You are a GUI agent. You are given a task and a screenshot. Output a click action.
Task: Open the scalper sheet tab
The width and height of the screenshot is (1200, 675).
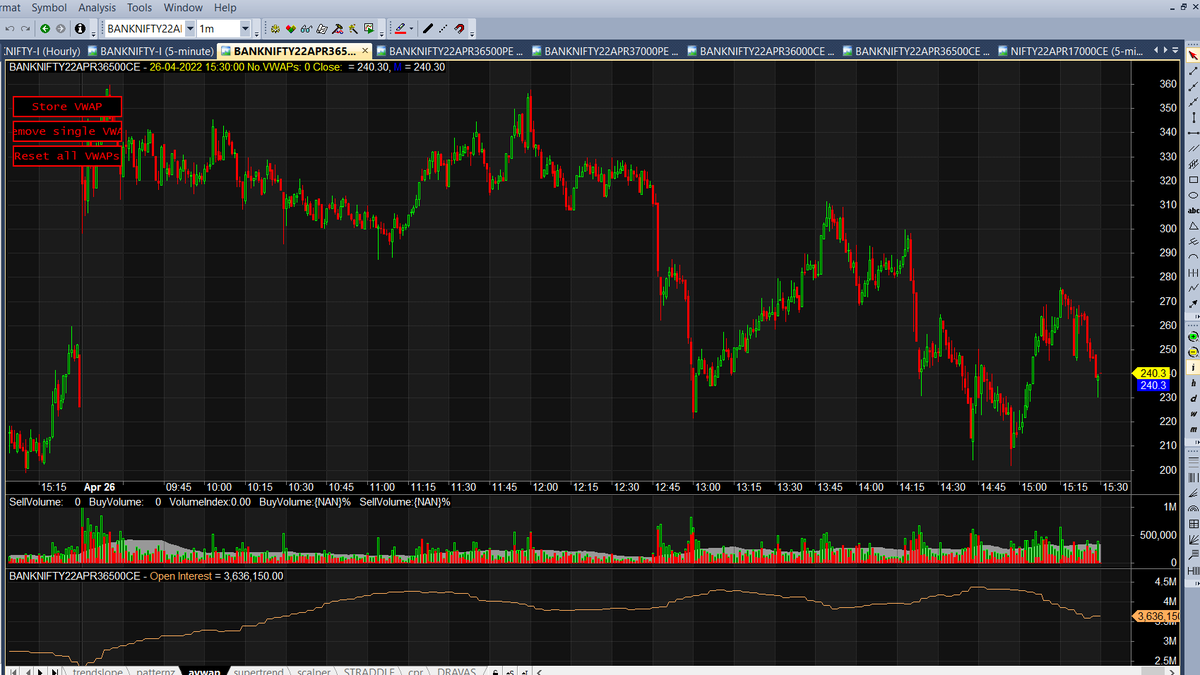click(x=314, y=670)
